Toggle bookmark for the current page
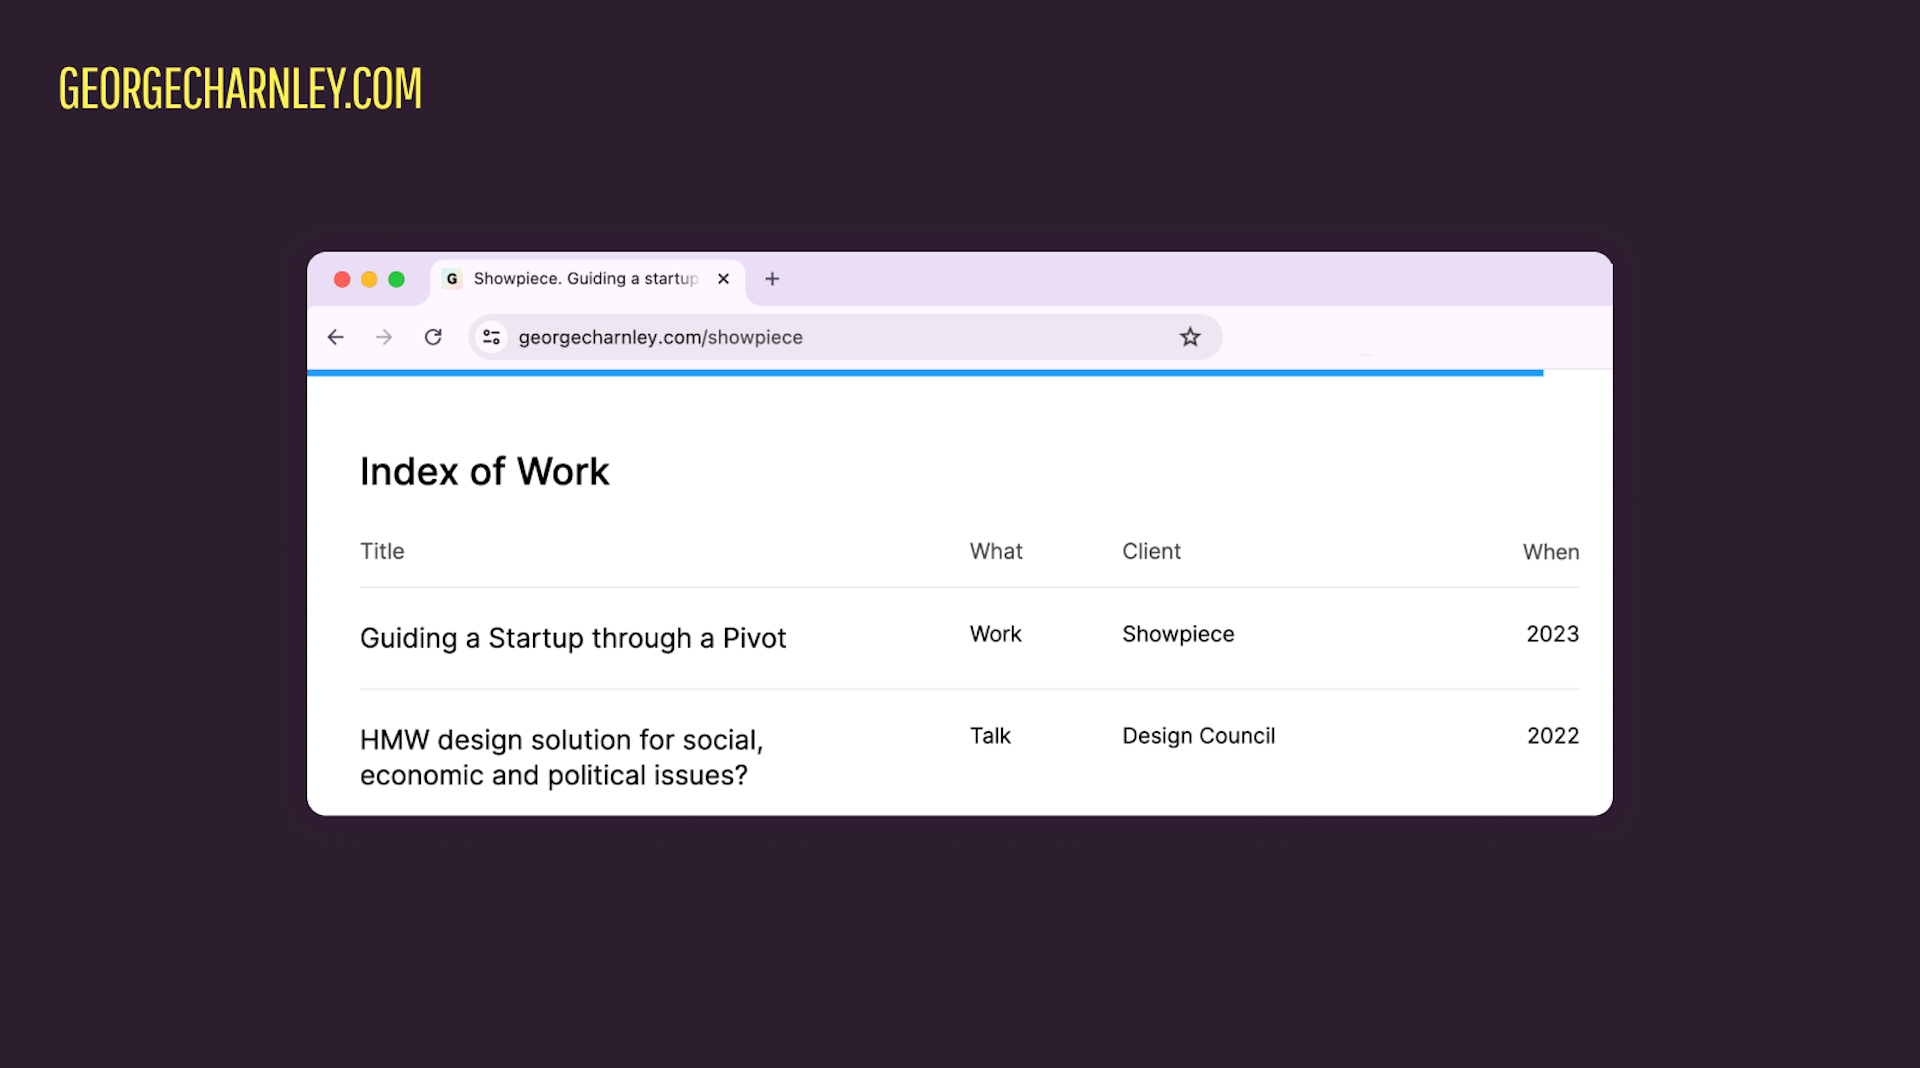This screenshot has width=1920, height=1068. tap(1189, 337)
